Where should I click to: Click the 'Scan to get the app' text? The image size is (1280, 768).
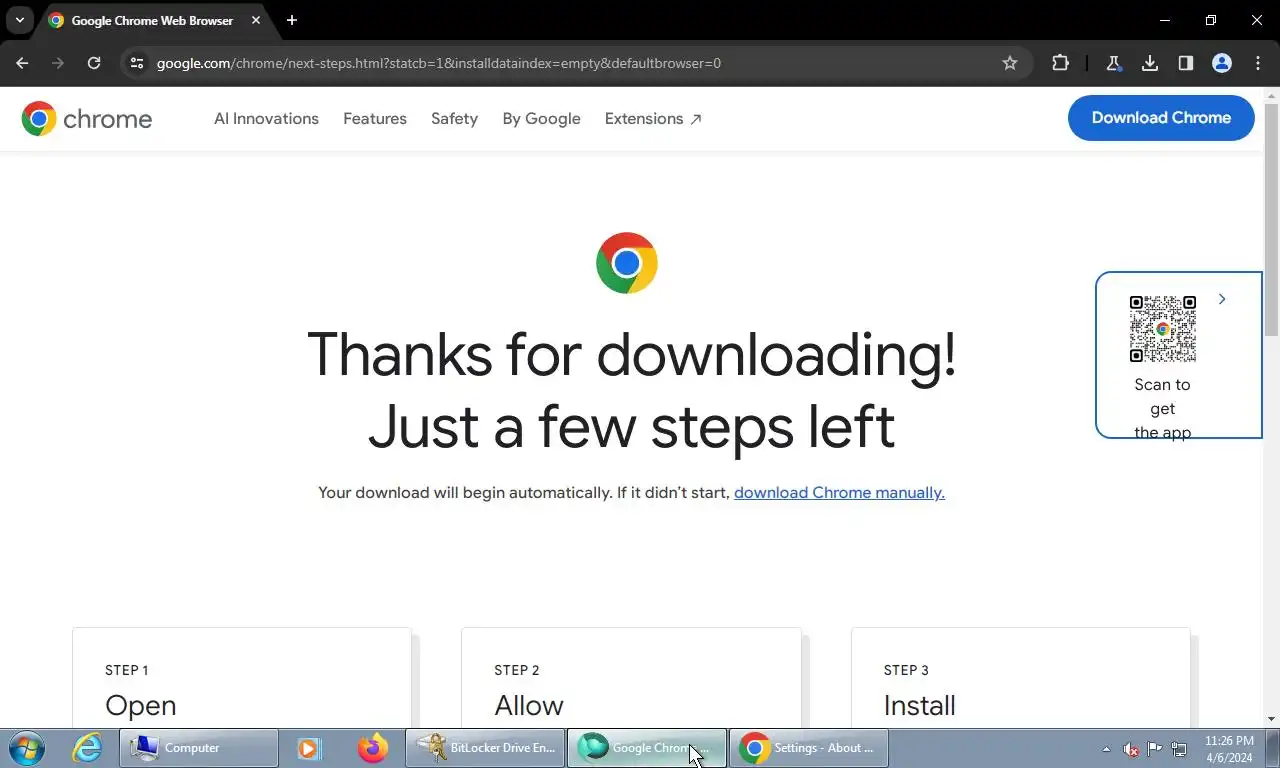1162,408
